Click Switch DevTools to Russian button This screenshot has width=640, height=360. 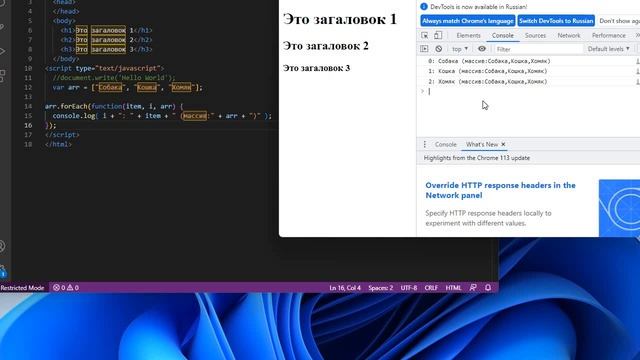click(556, 21)
